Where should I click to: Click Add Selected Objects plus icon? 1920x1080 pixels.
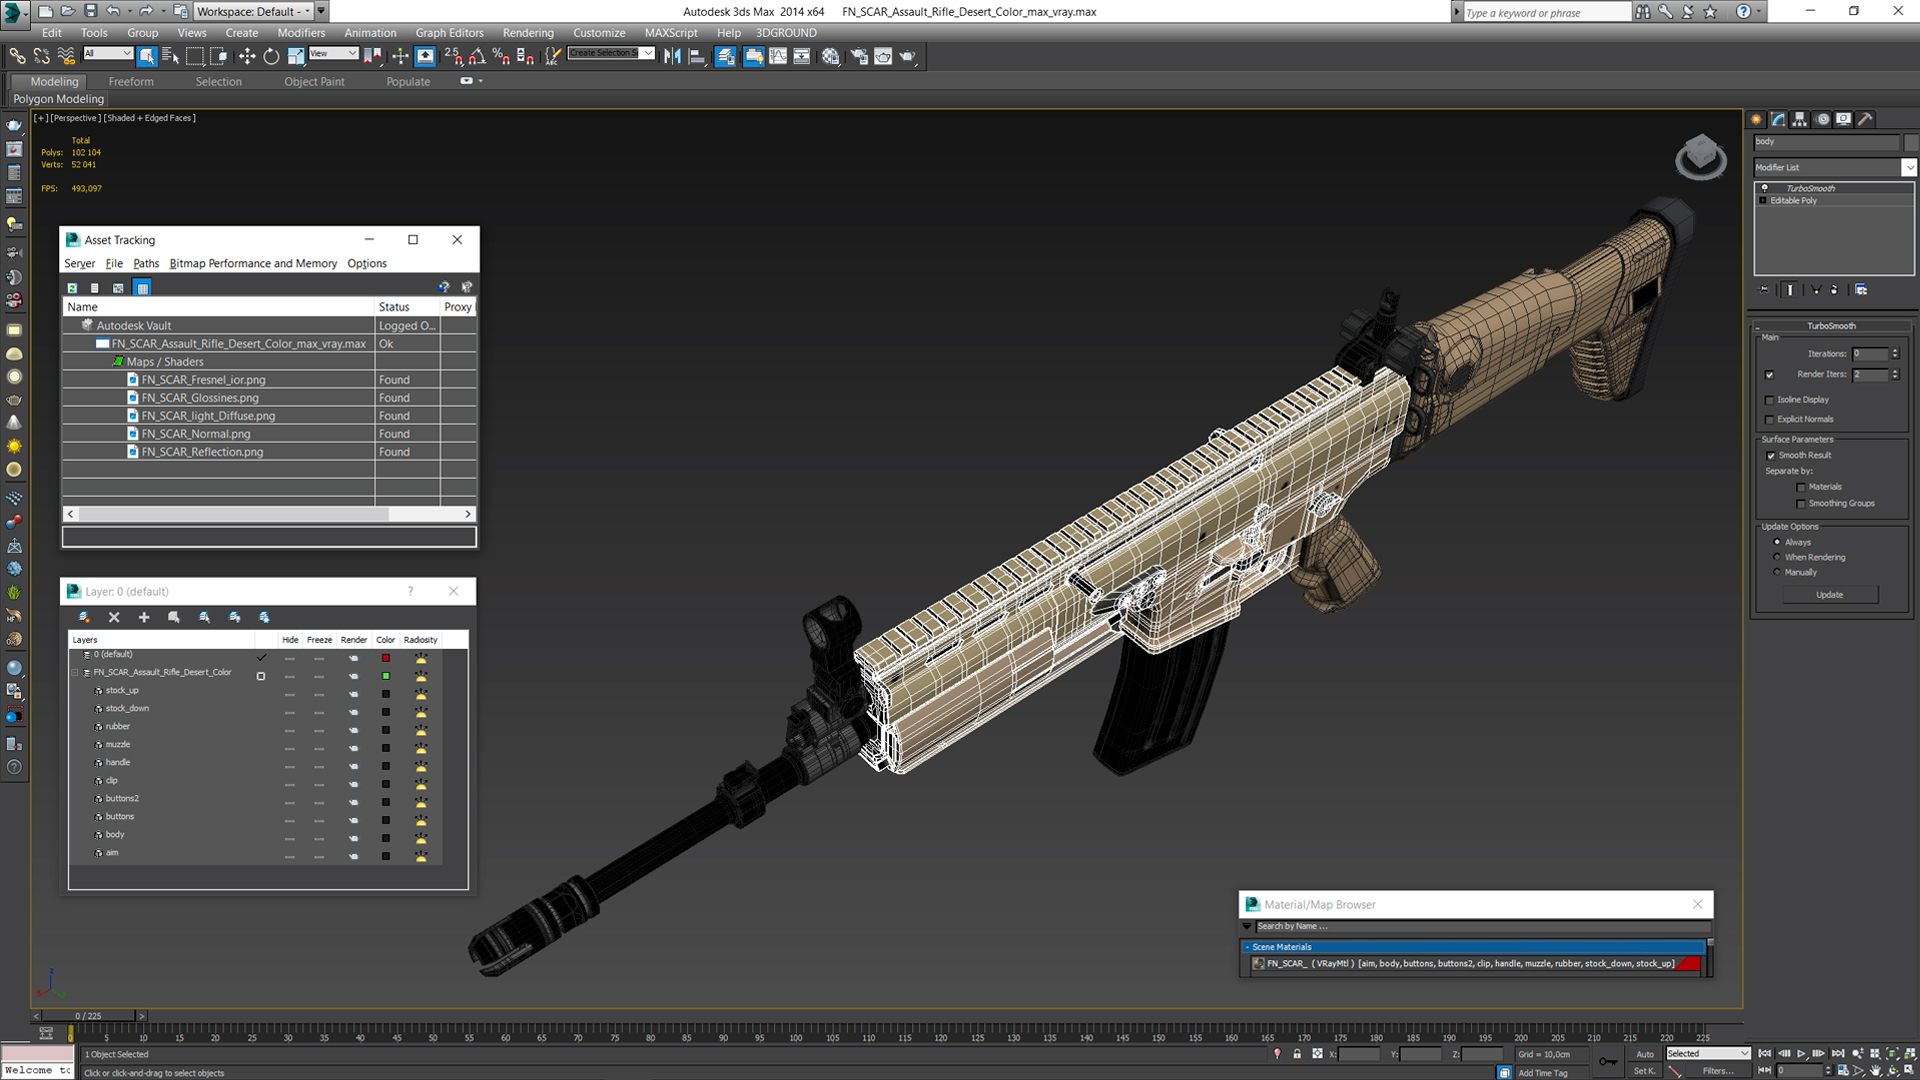pos(144,617)
